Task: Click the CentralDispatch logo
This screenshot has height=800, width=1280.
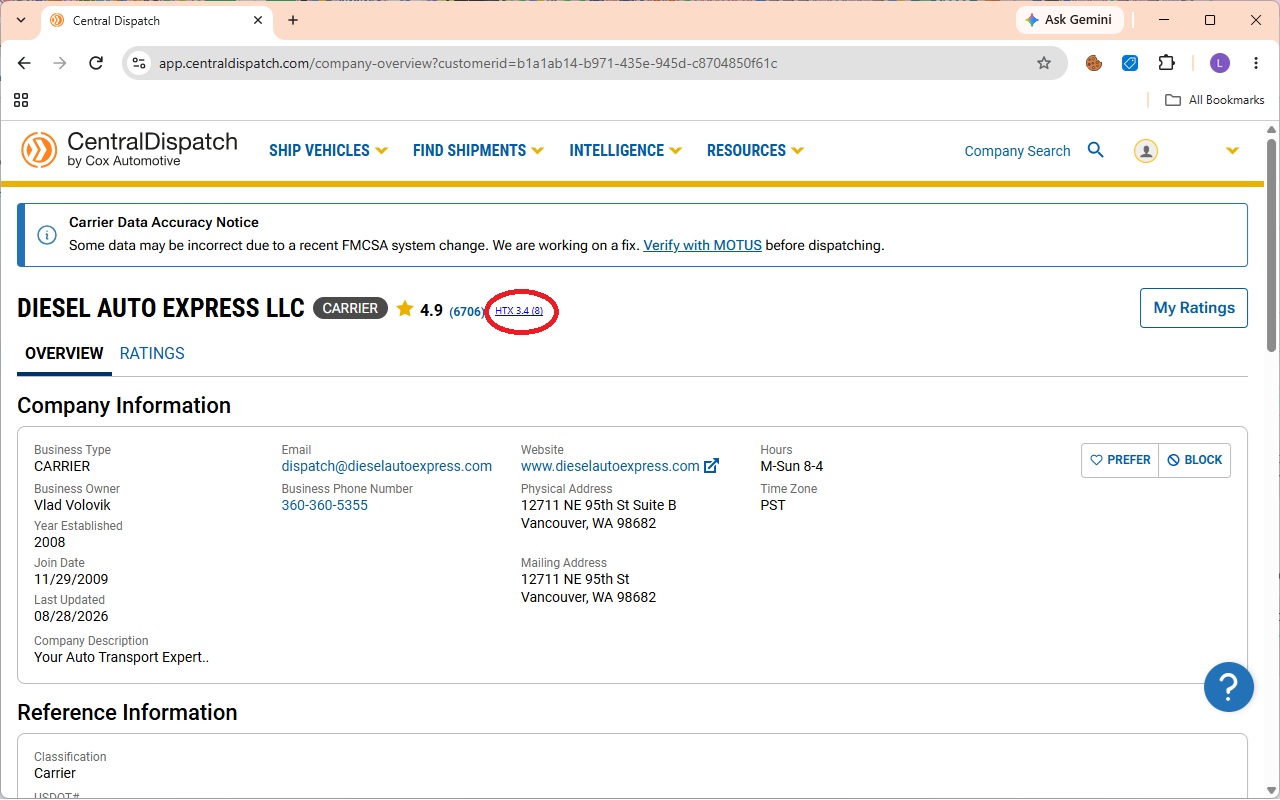Action: point(129,150)
